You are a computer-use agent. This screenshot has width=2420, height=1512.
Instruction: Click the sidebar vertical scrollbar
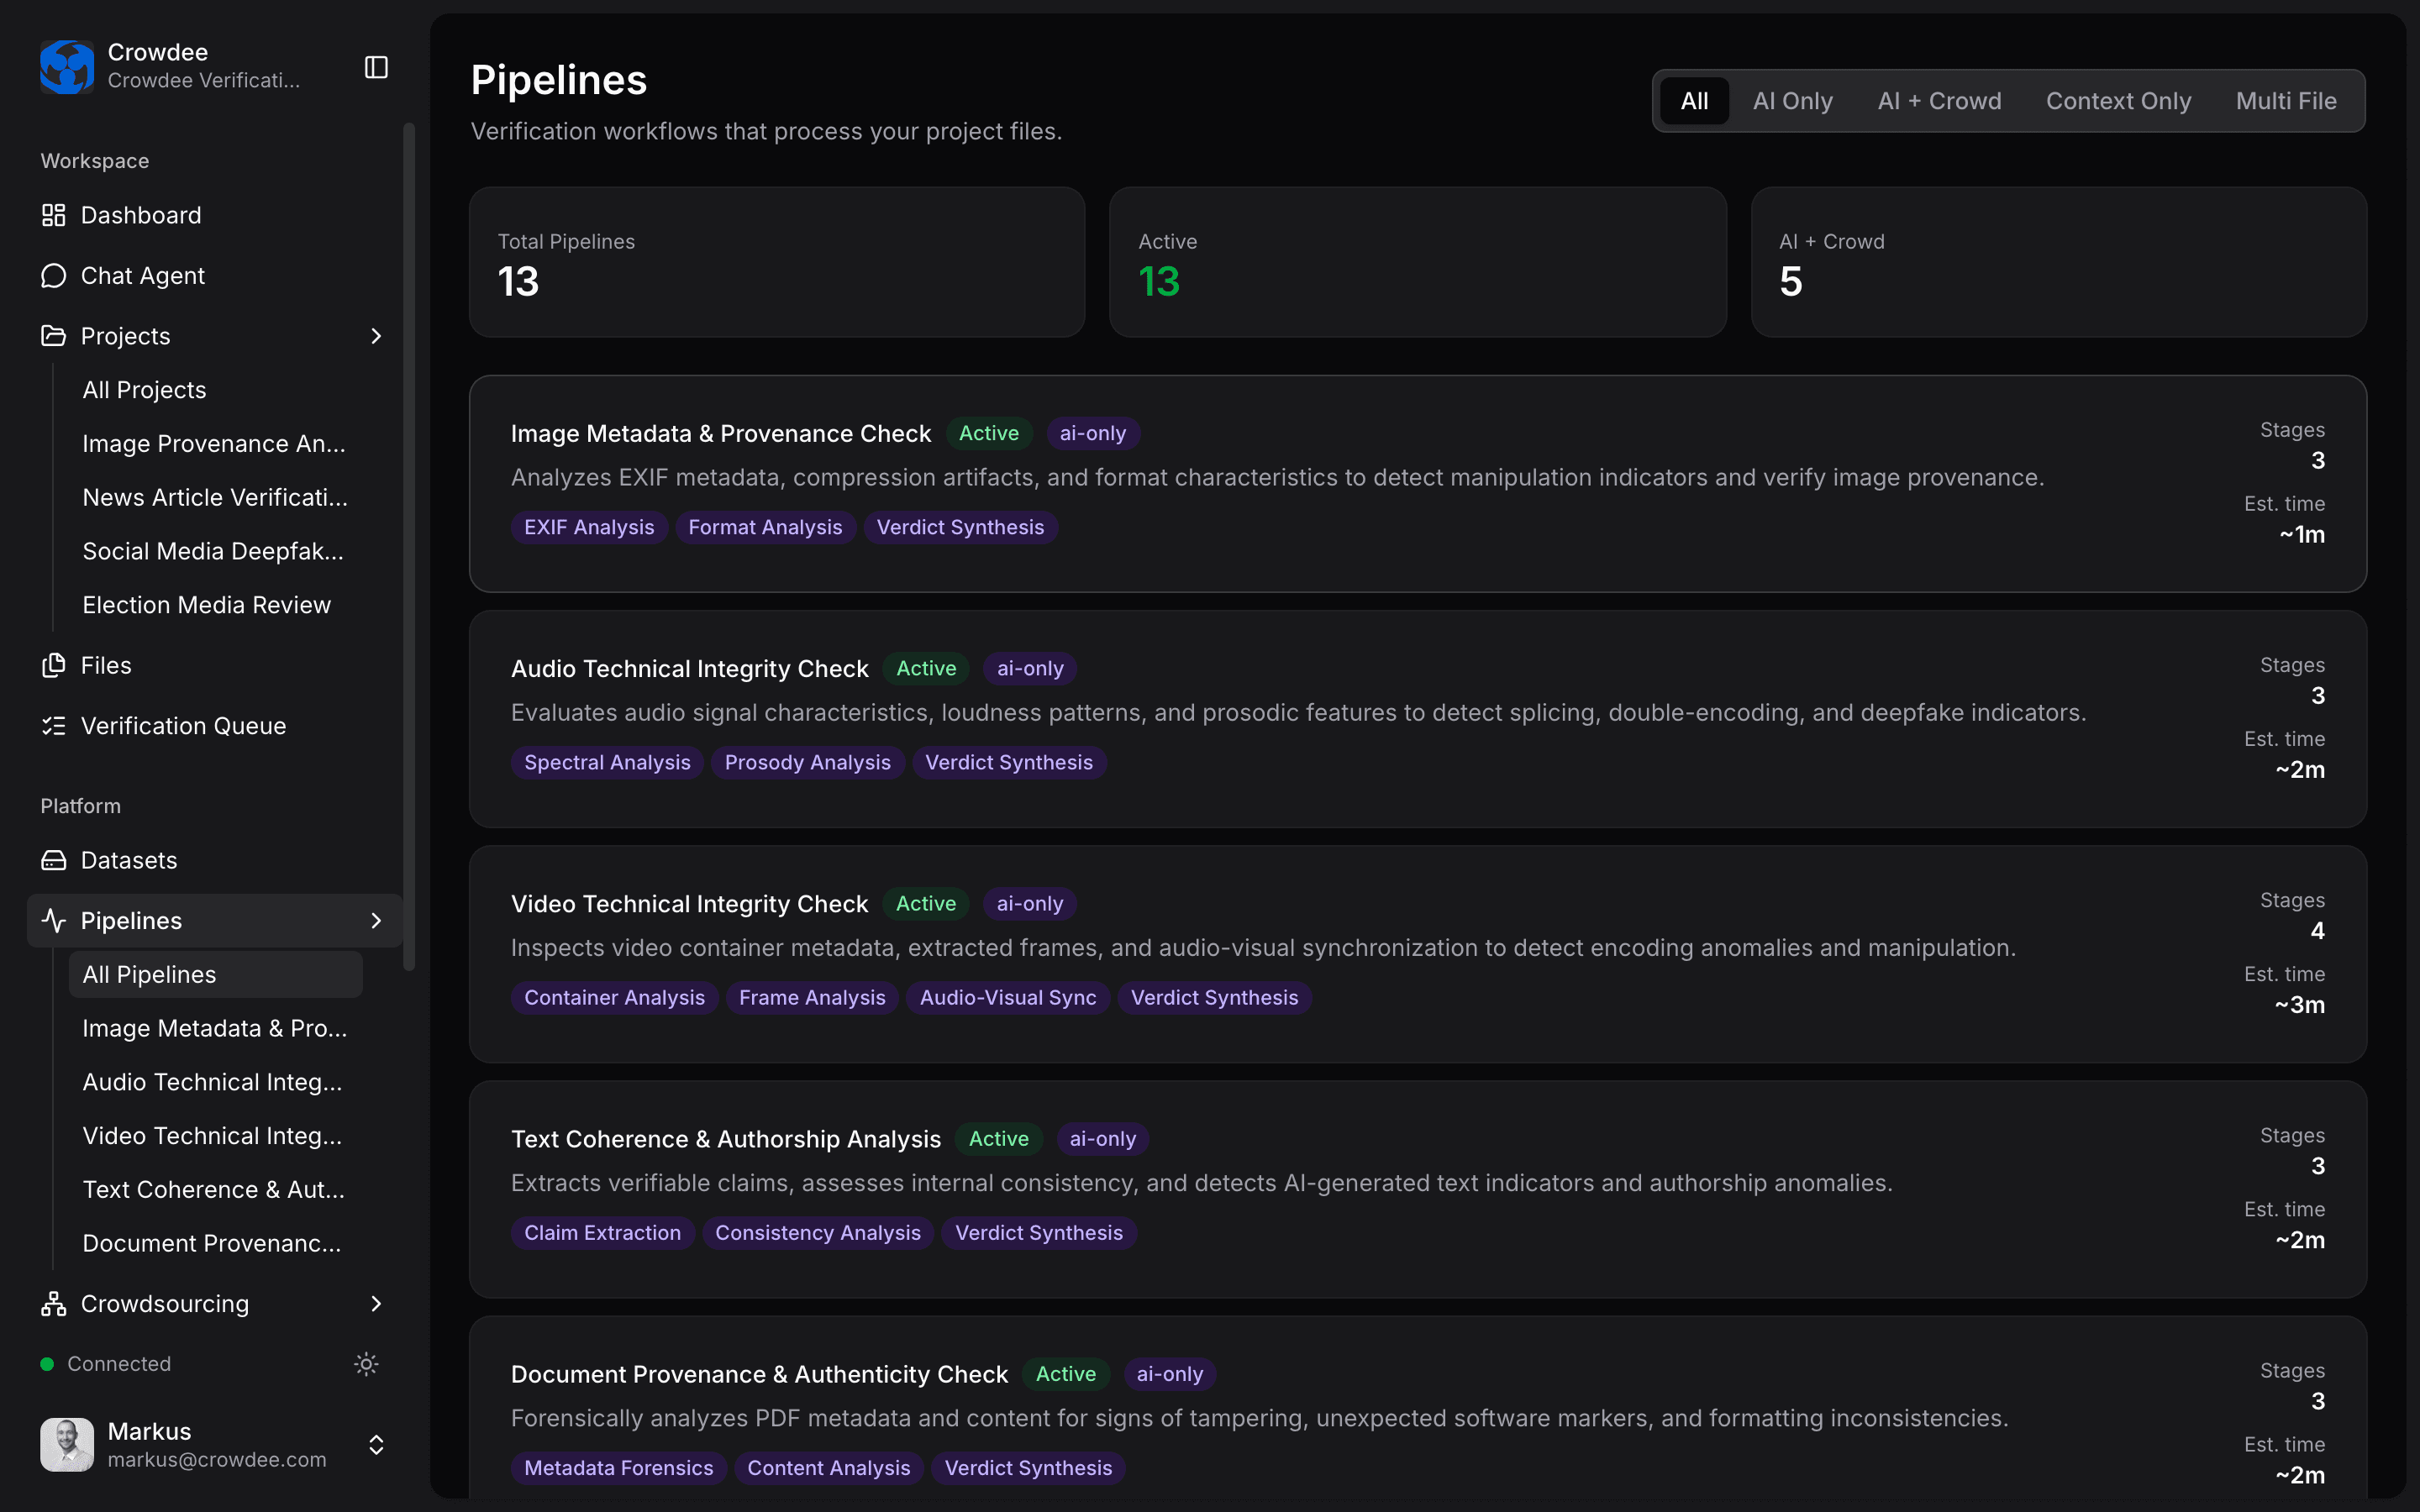pyautogui.click(x=408, y=545)
